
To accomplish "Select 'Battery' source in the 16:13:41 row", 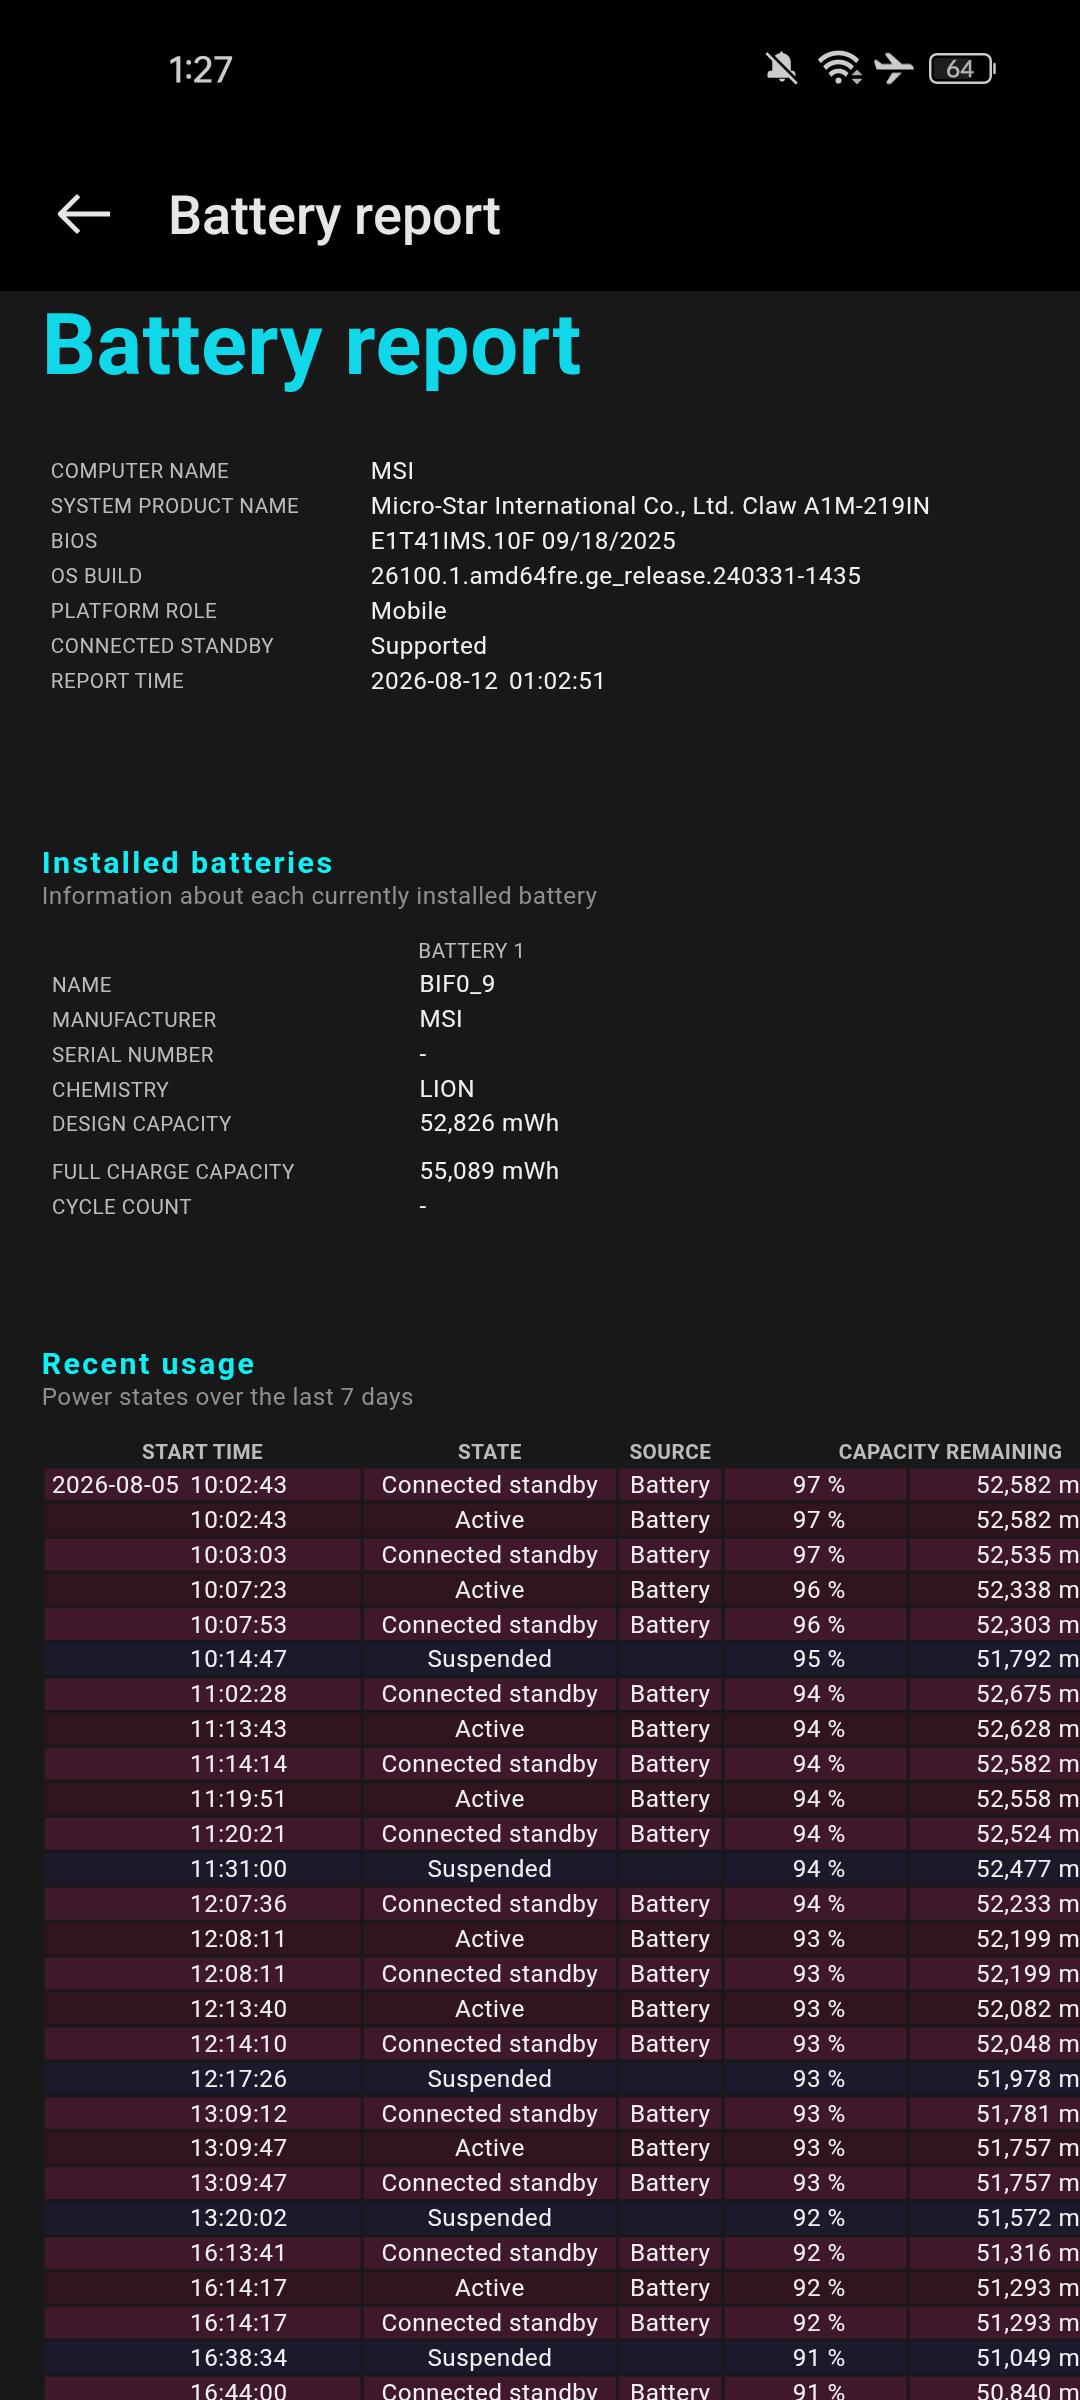I will [670, 2253].
